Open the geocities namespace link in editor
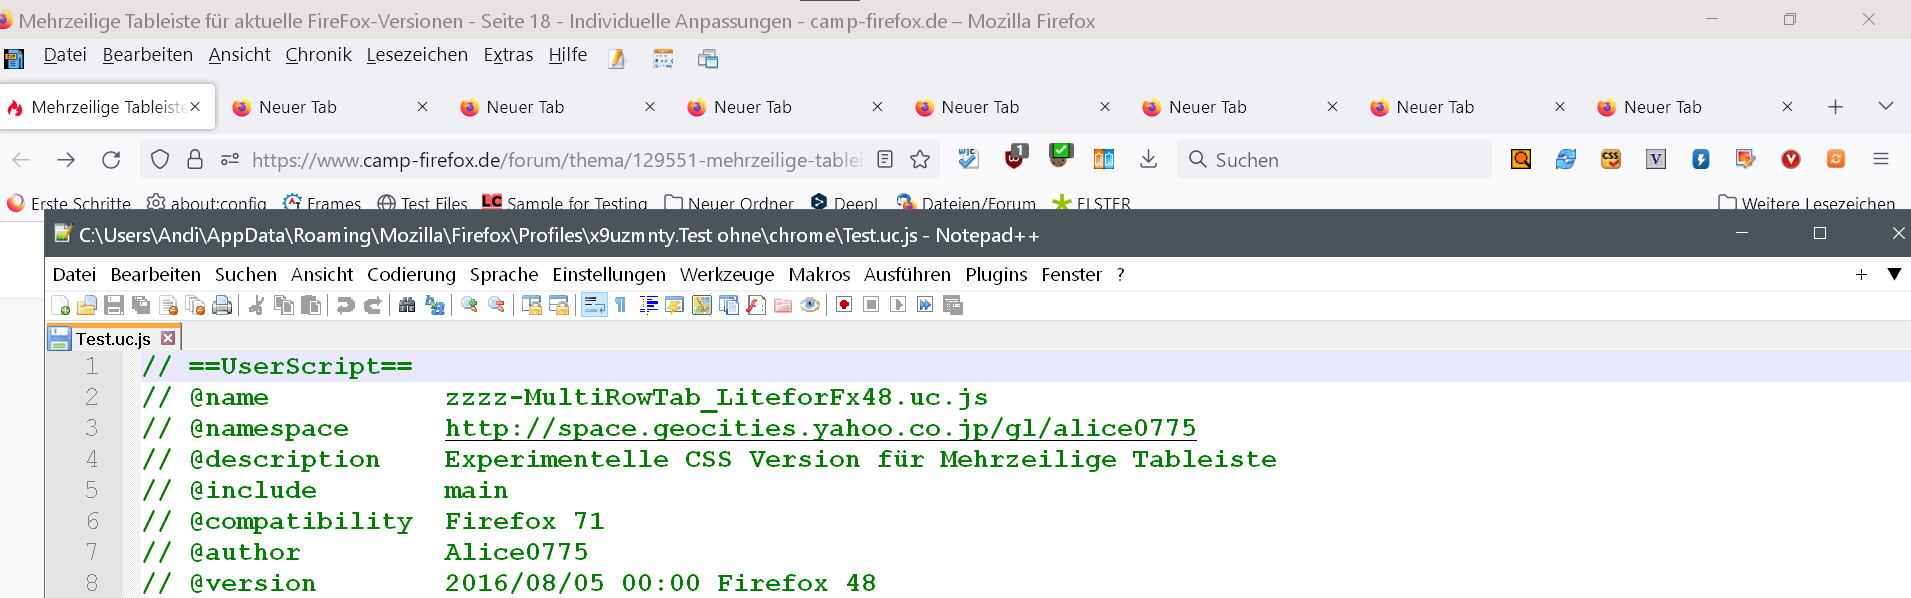Image resolution: width=1911 pixels, height=598 pixels. (x=820, y=428)
